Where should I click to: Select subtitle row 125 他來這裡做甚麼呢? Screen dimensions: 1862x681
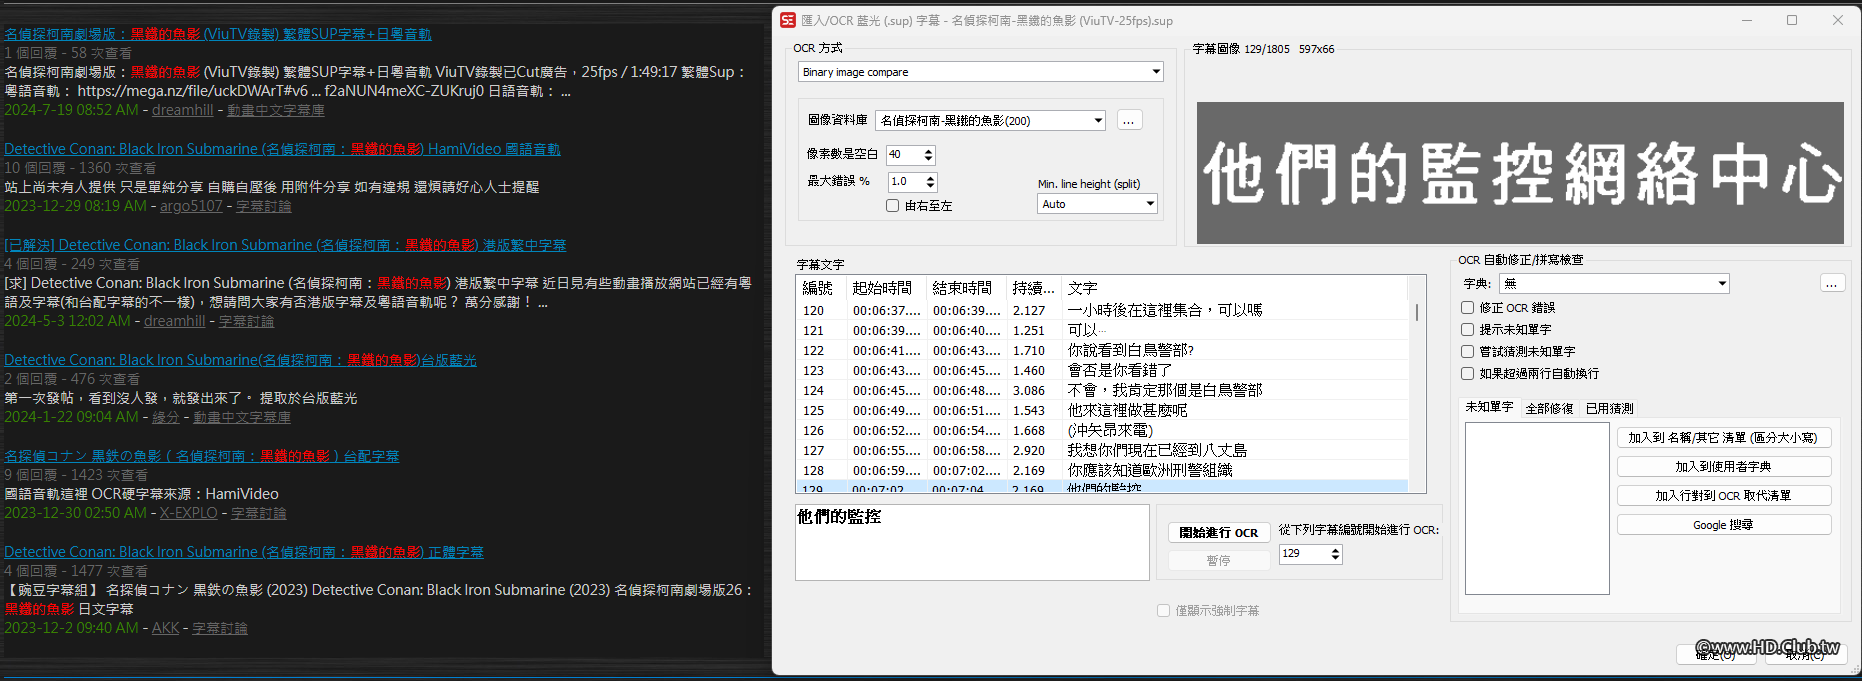1102,411
